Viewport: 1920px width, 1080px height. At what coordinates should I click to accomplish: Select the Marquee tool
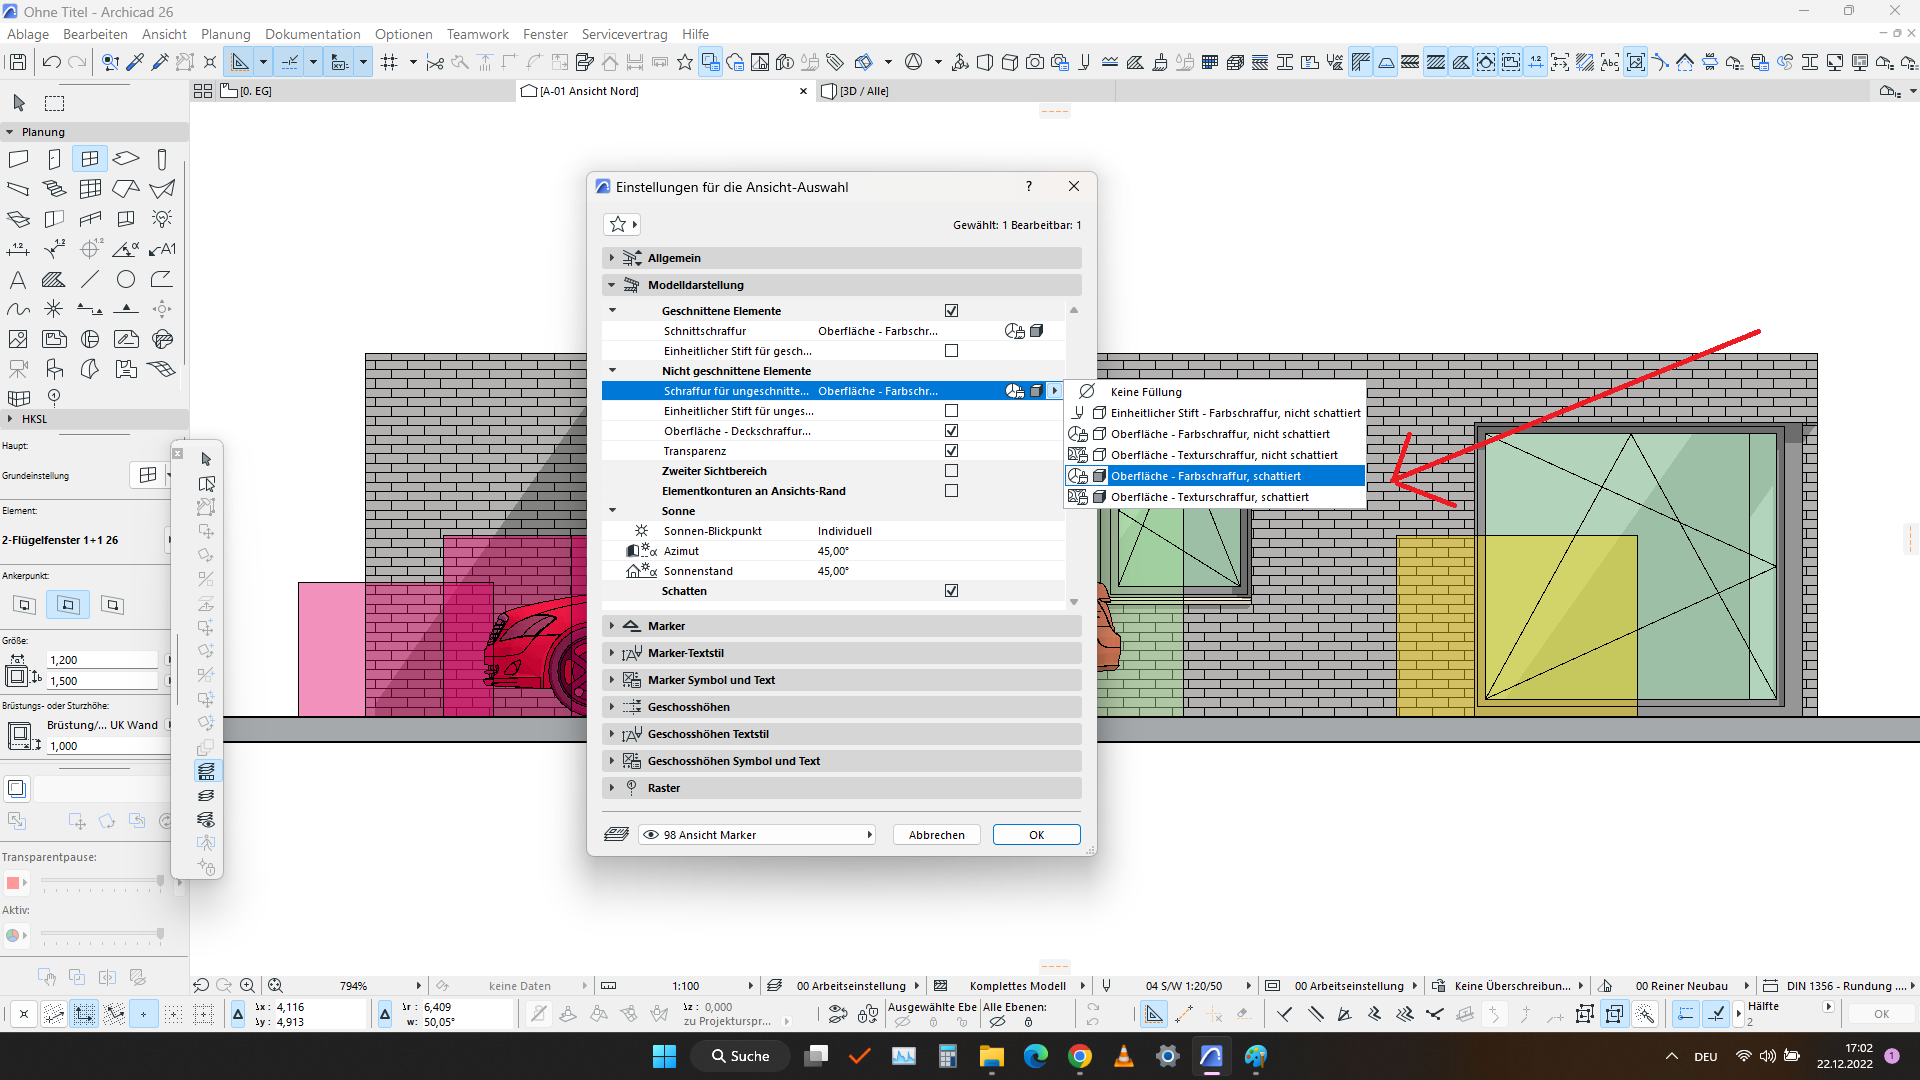pyautogui.click(x=55, y=103)
